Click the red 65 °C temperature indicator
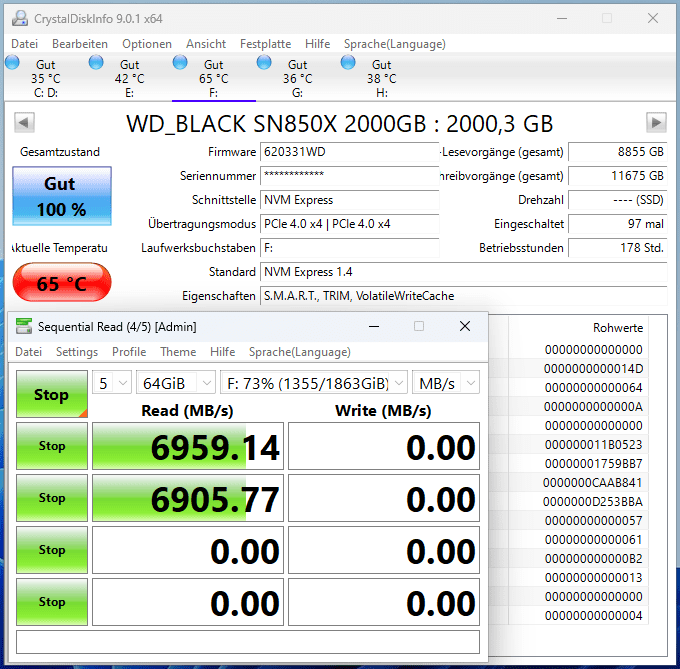 click(62, 283)
